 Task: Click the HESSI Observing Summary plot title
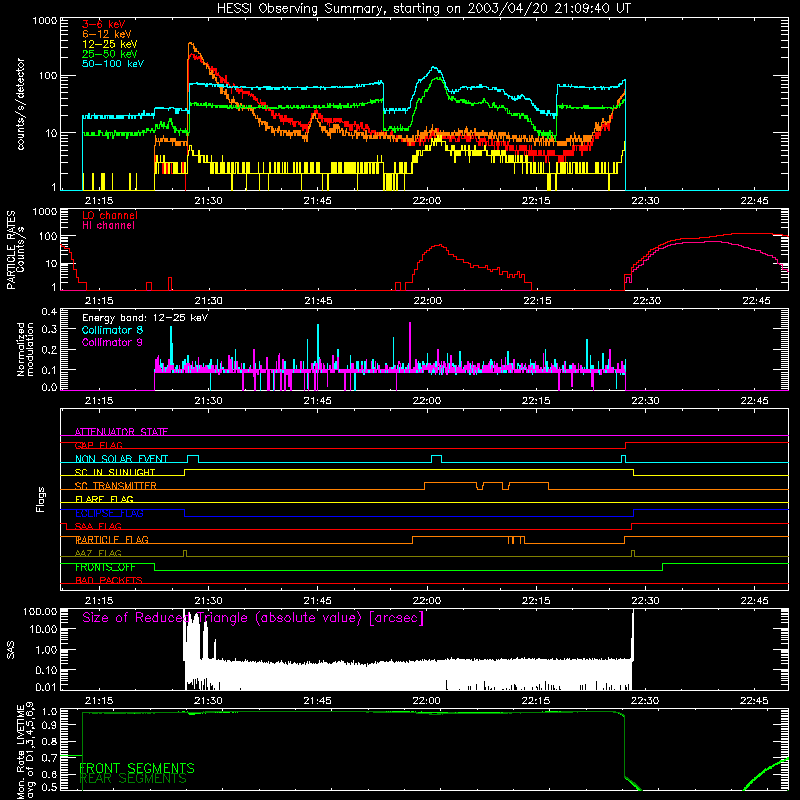click(423, 9)
